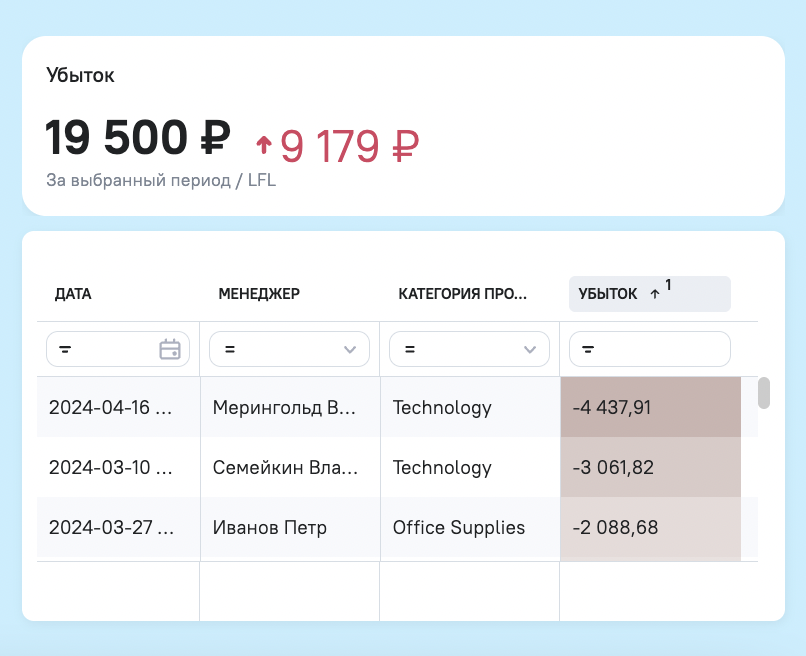Select the Office Supplies category cell
Image resolution: width=806 pixels, height=656 pixels.
click(x=470, y=527)
